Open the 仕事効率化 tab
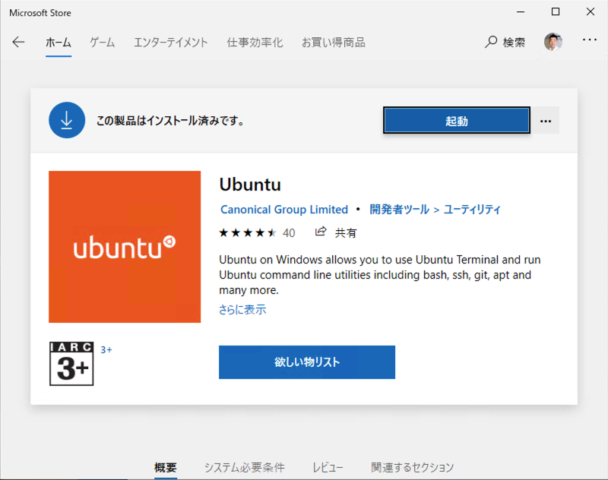This screenshot has height=480, width=608. pos(255,43)
